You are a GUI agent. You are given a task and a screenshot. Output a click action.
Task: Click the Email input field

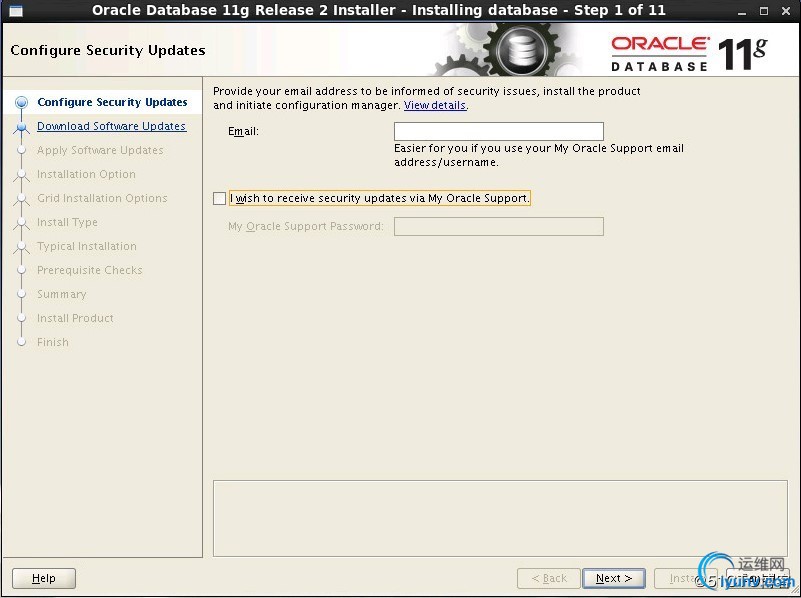pos(499,131)
